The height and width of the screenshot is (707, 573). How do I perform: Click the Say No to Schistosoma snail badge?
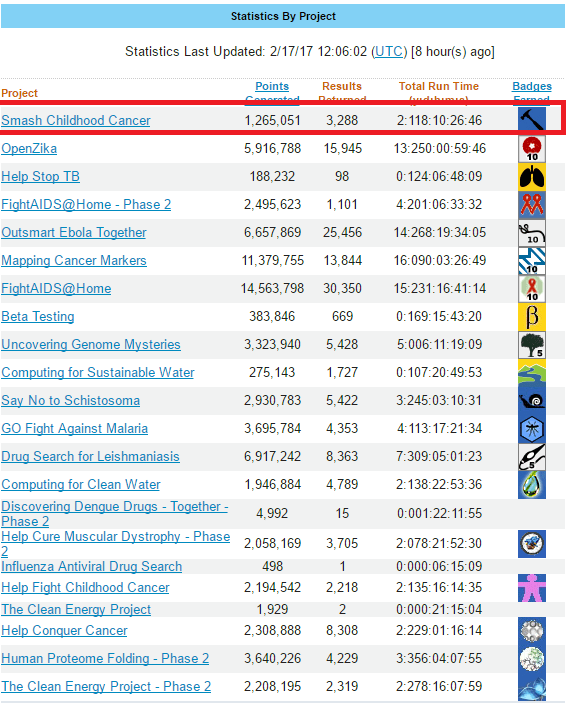coord(532,400)
